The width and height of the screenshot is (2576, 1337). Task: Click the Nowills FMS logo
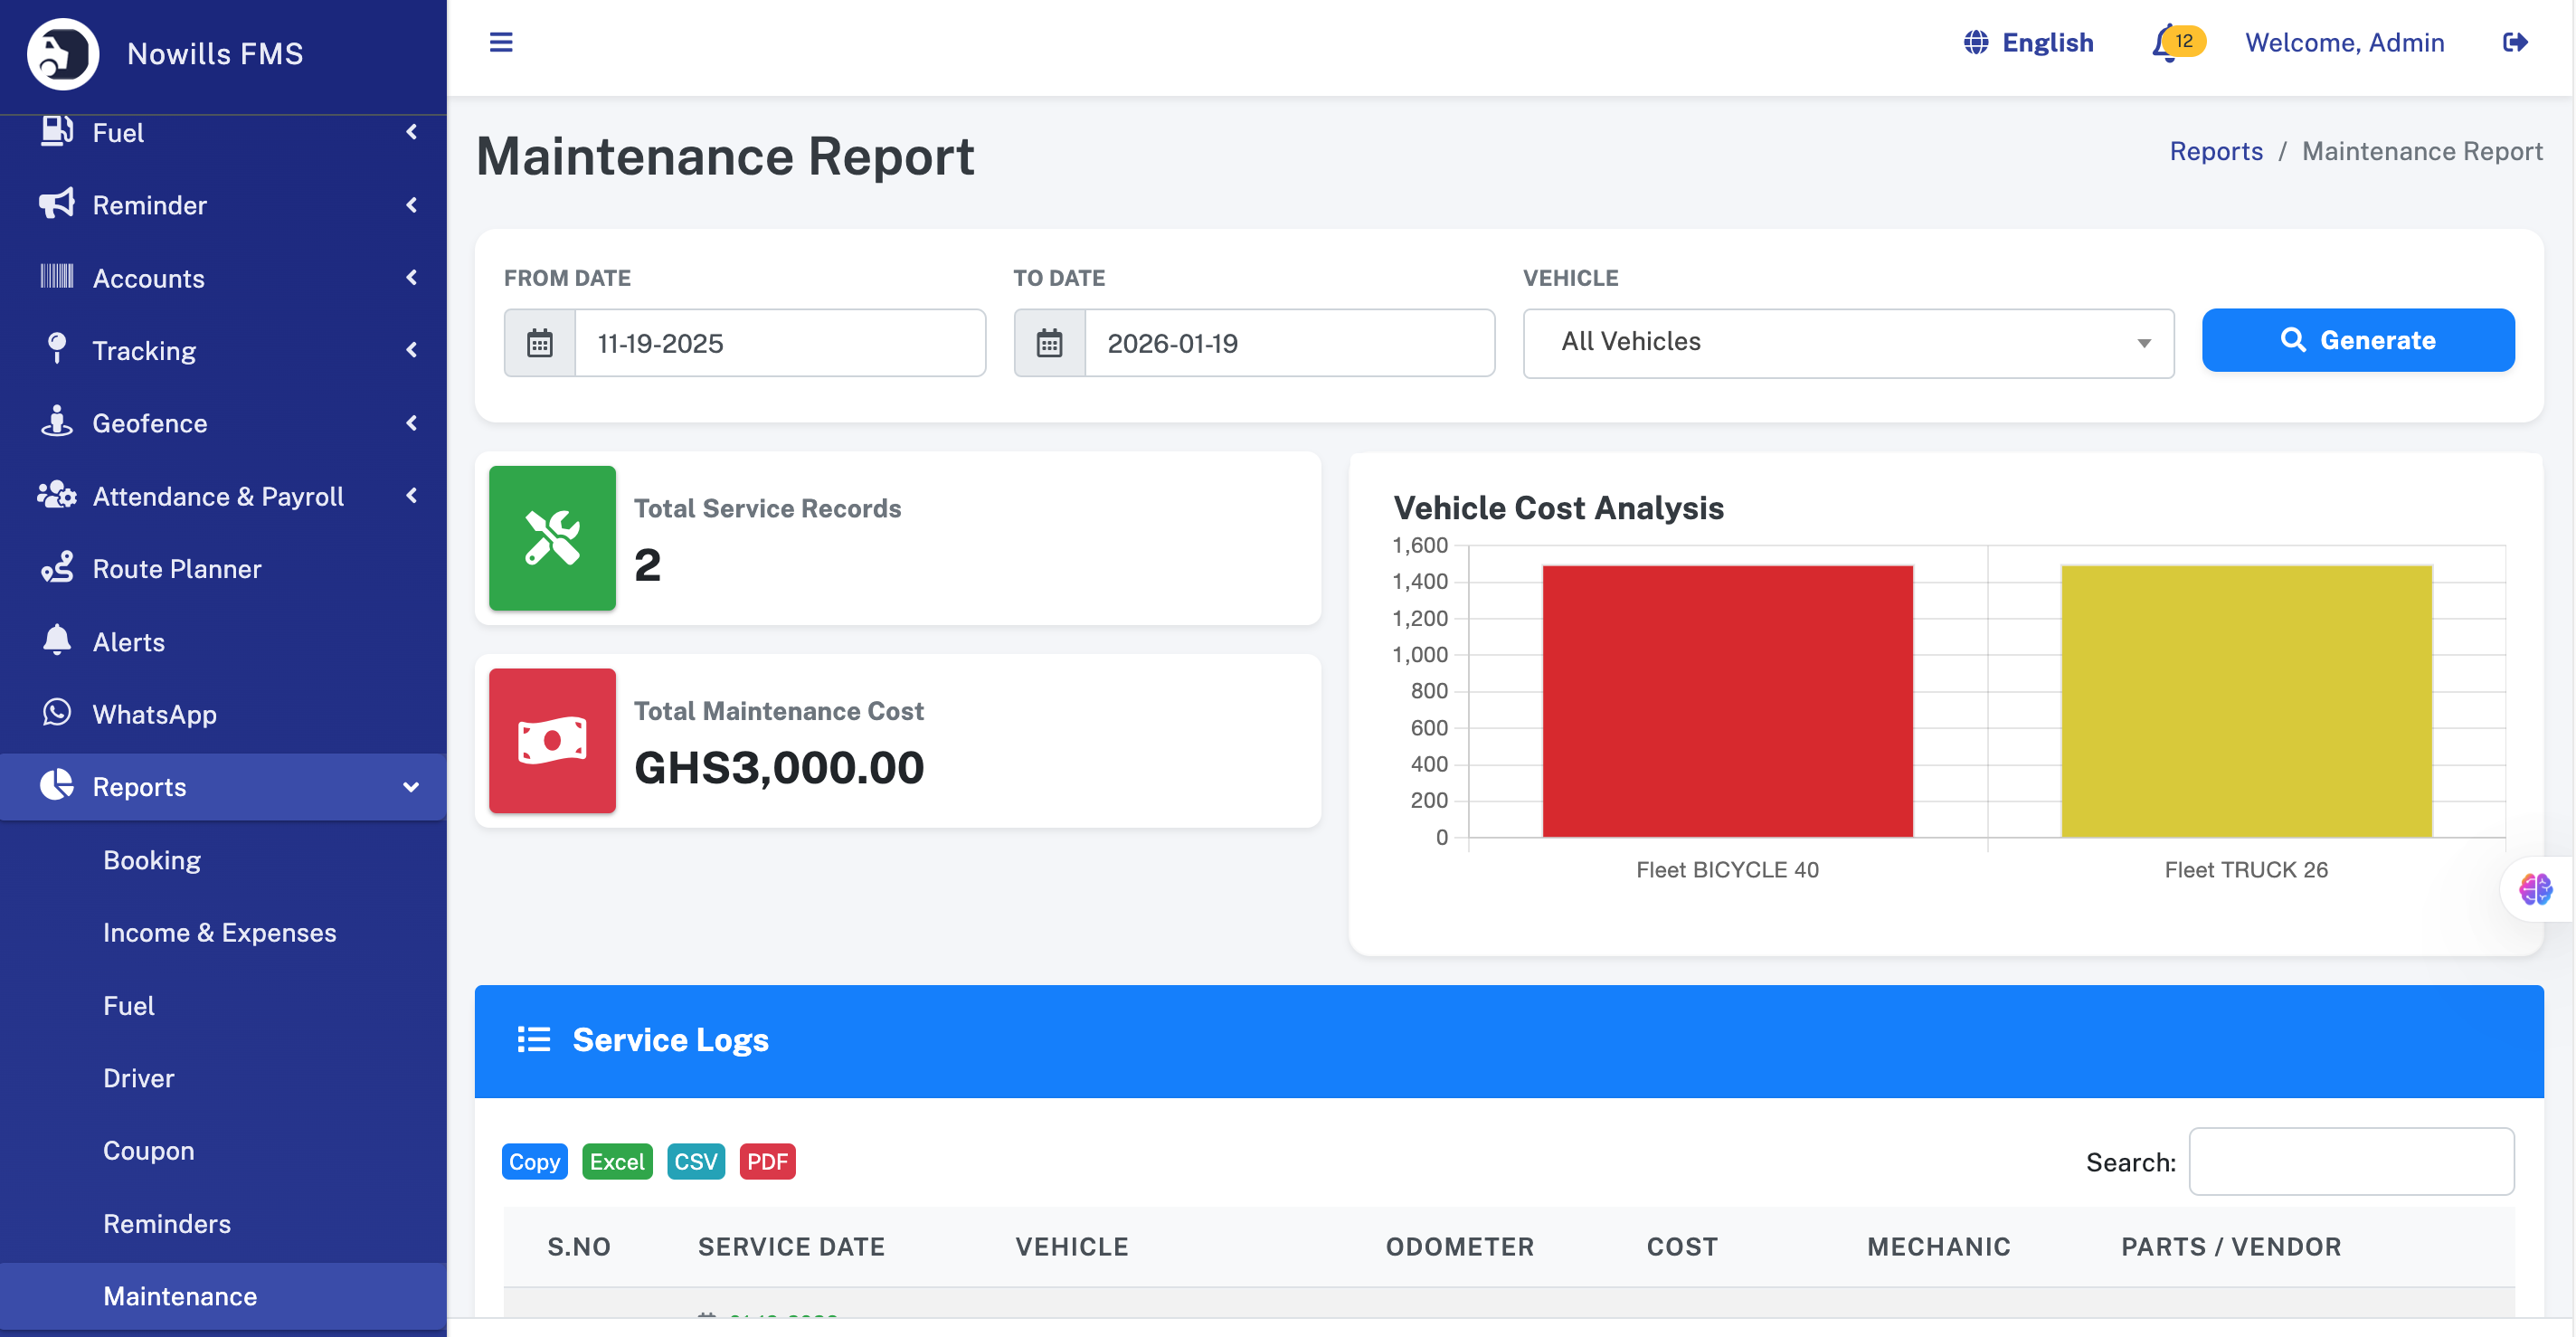click(63, 53)
